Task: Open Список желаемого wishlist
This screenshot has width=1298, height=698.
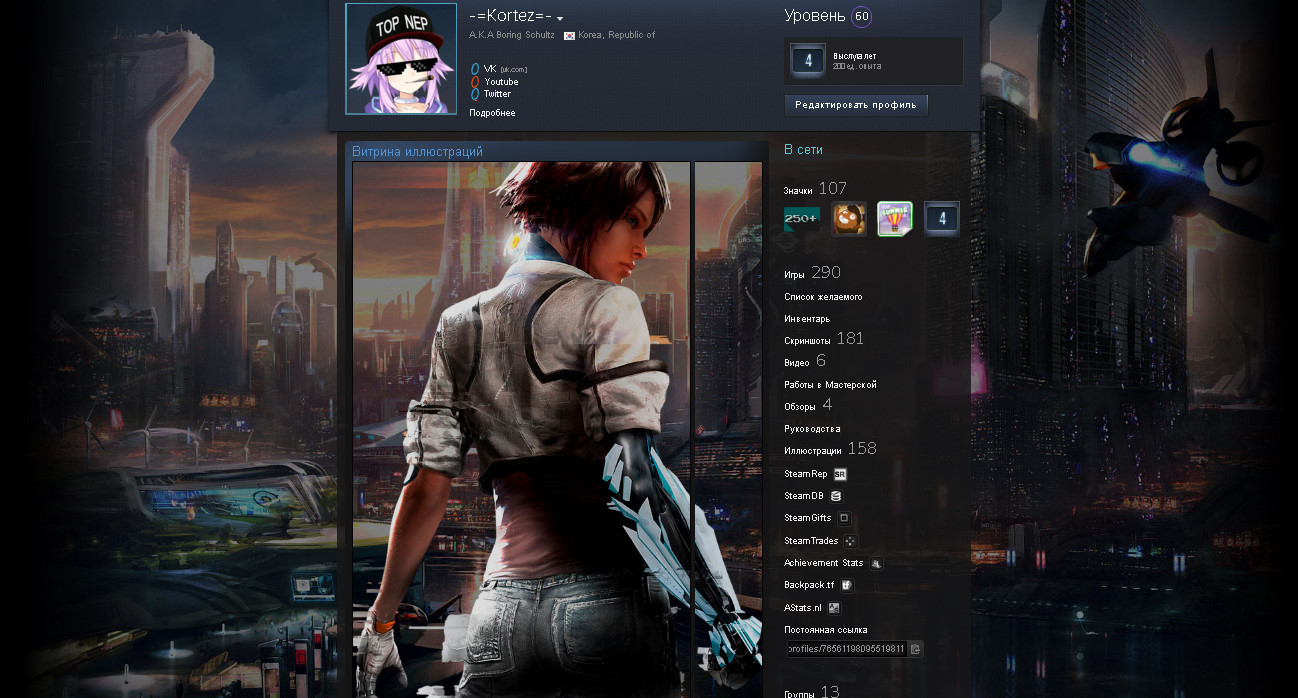Action: click(x=823, y=297)
